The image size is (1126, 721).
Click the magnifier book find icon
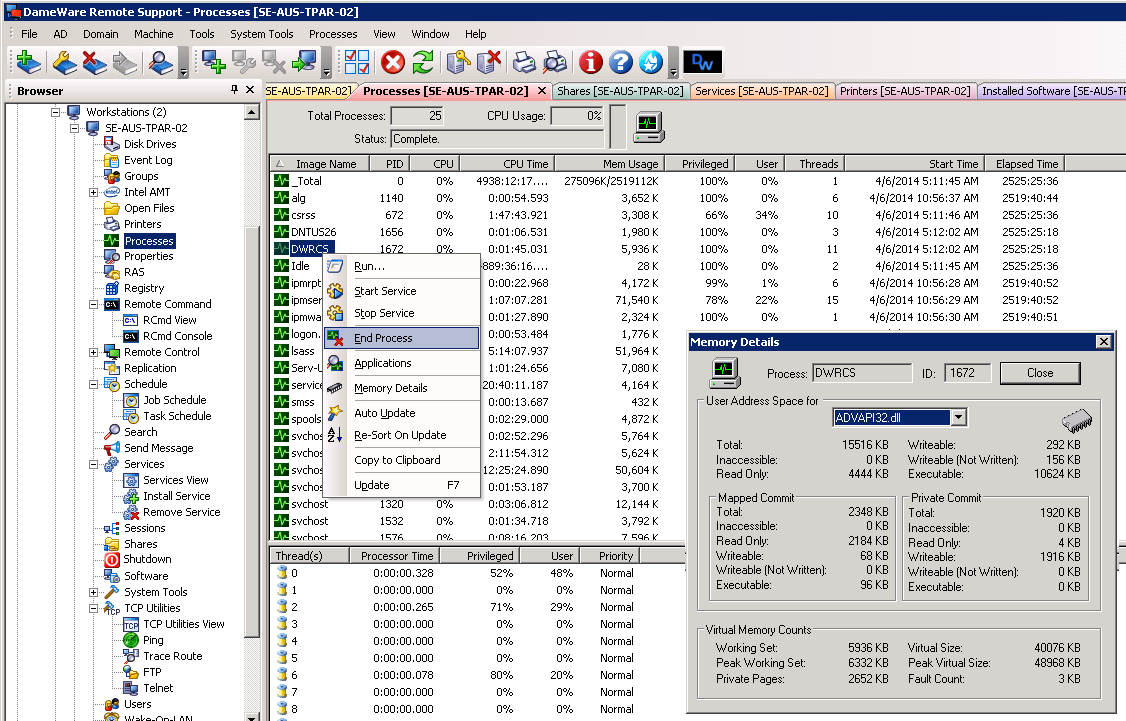click(x=160, y=62)
